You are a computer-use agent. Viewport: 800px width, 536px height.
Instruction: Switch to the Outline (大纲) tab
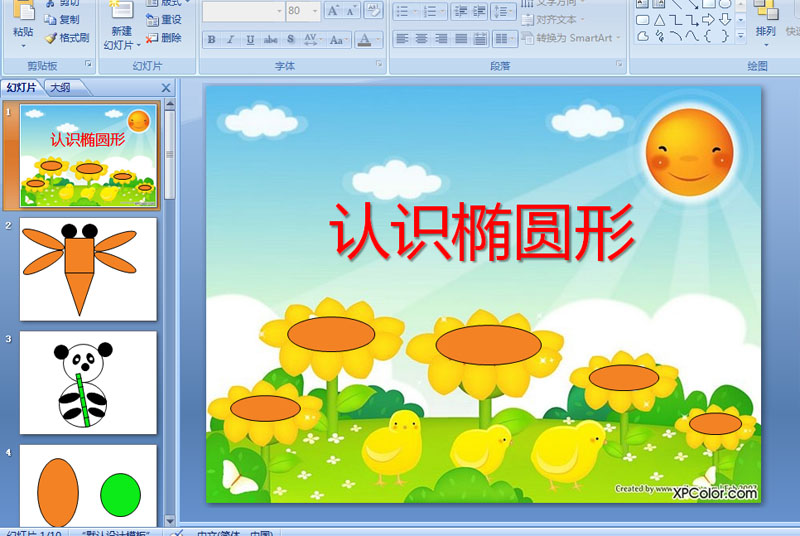point(61,88)
